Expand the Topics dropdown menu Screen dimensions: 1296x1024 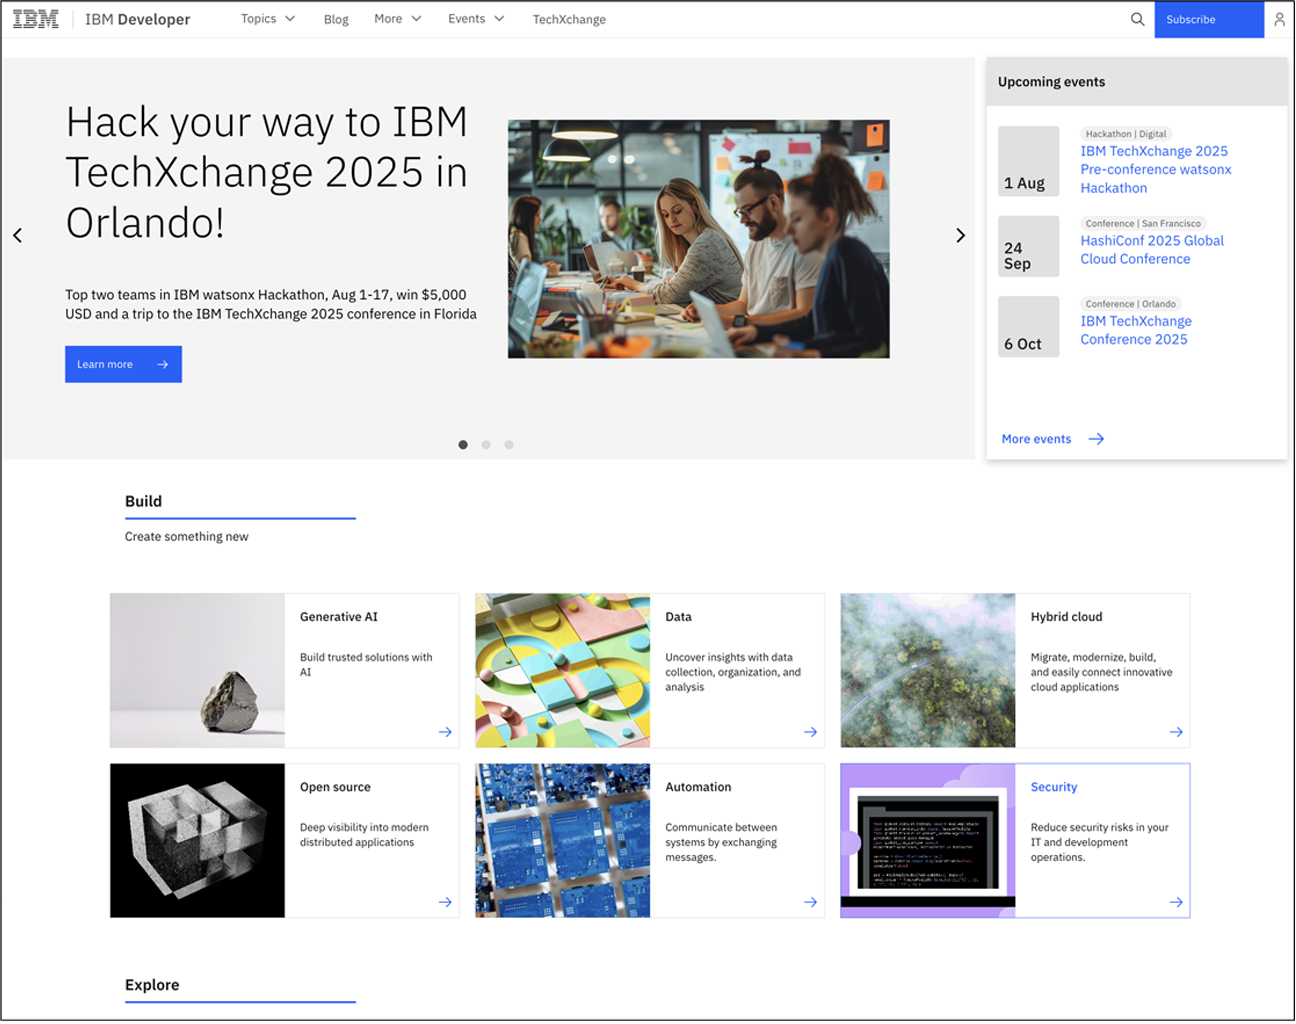pos(268,19)
